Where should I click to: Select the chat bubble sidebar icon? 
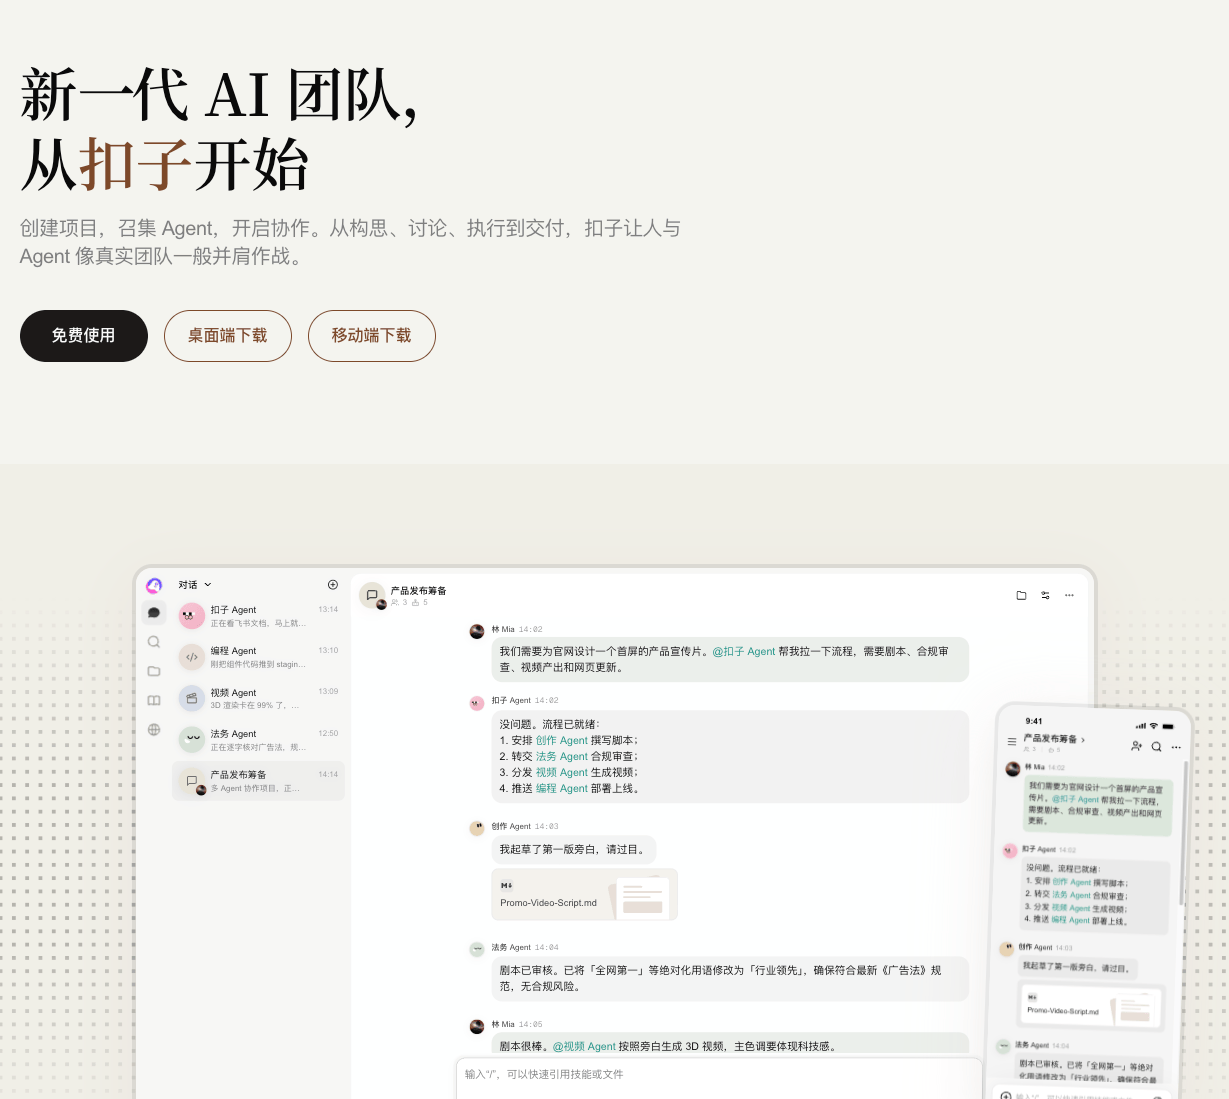click(x=154, y=613)
